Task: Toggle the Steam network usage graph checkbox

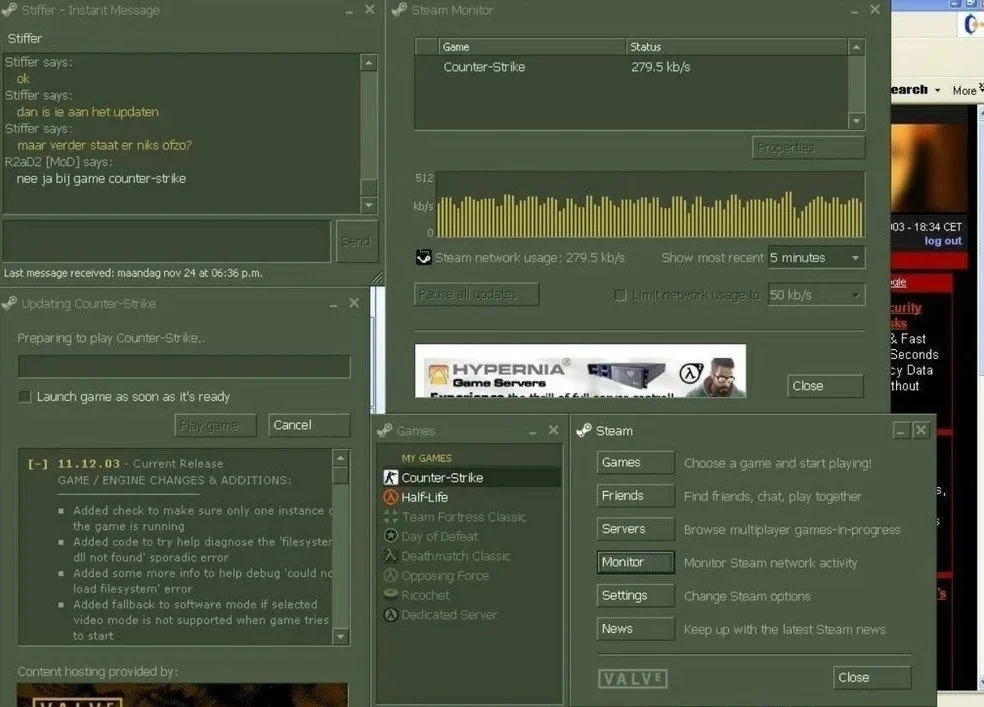Action: click(x=424, y=257)
